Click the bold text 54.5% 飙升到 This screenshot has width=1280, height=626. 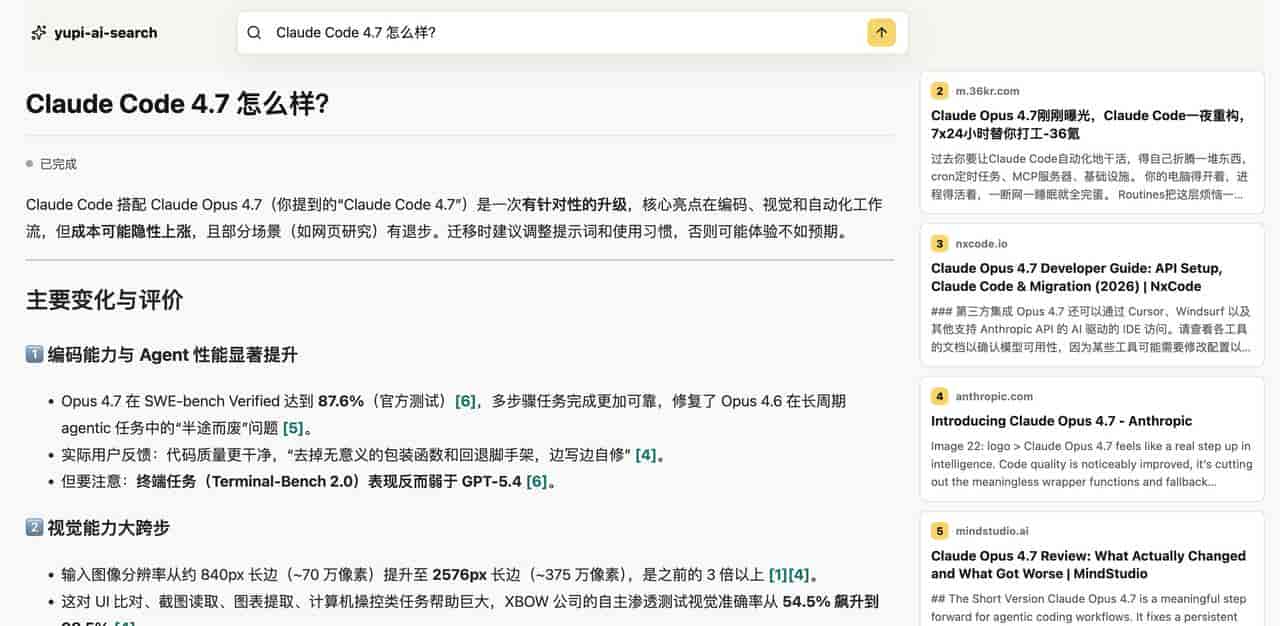pyautogui.click(x=830, y=602)
